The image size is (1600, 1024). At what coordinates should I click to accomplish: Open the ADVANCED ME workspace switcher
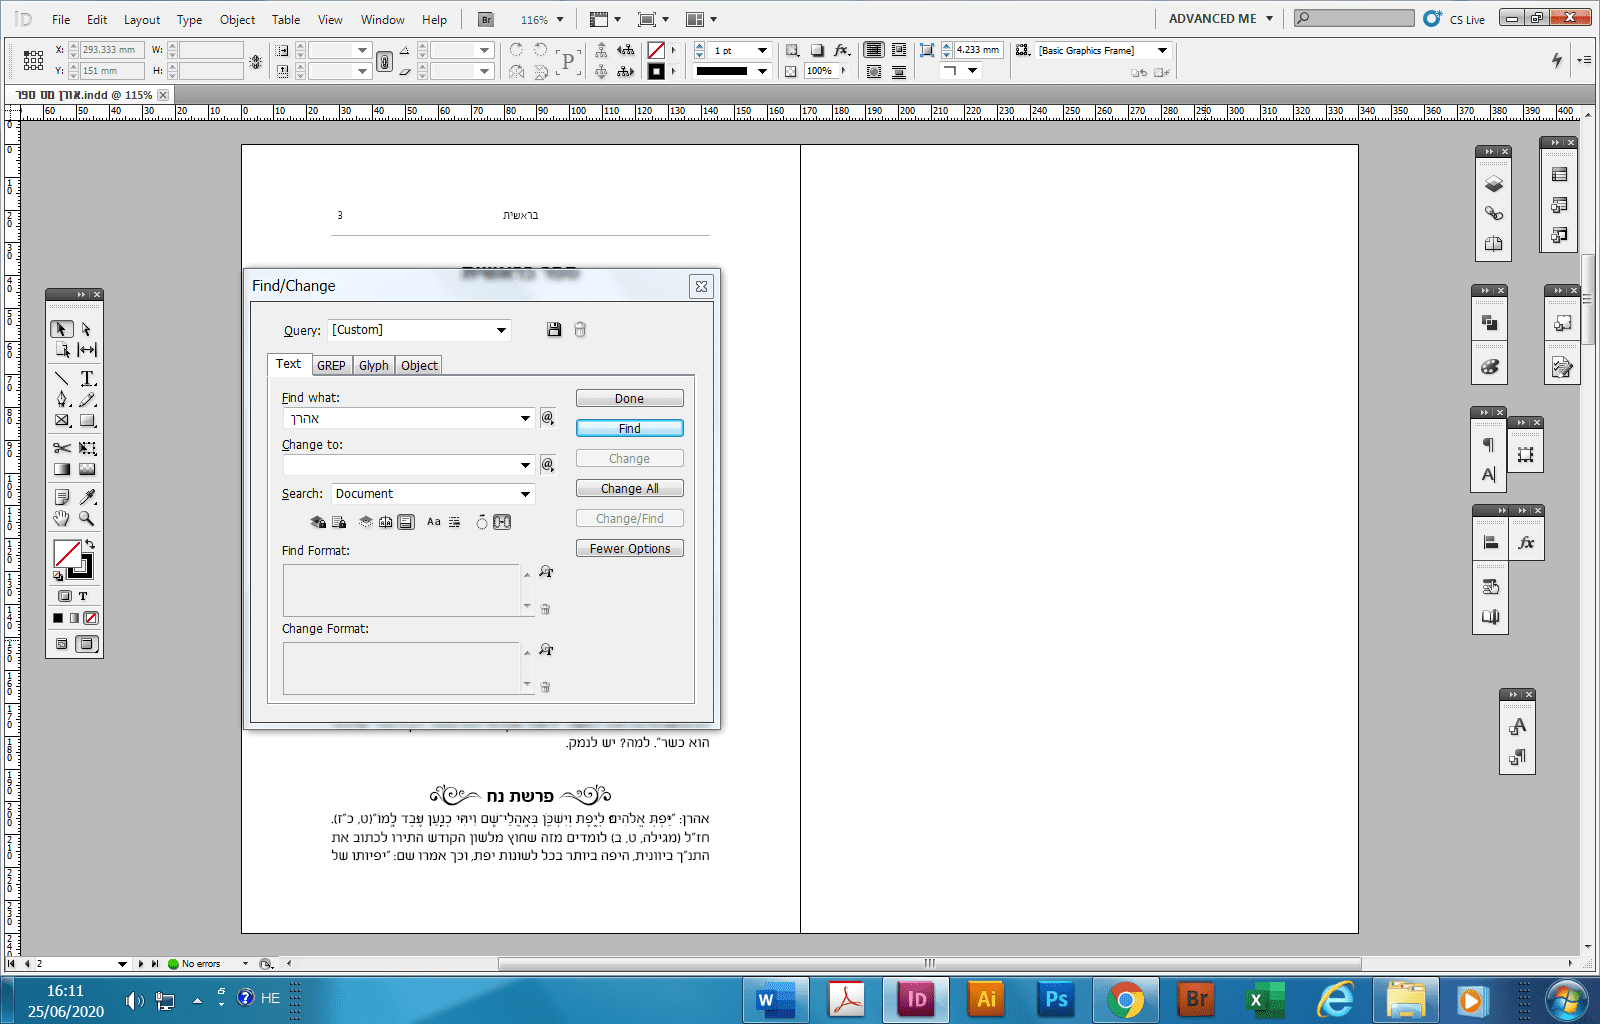click(x=1221, y=19)
